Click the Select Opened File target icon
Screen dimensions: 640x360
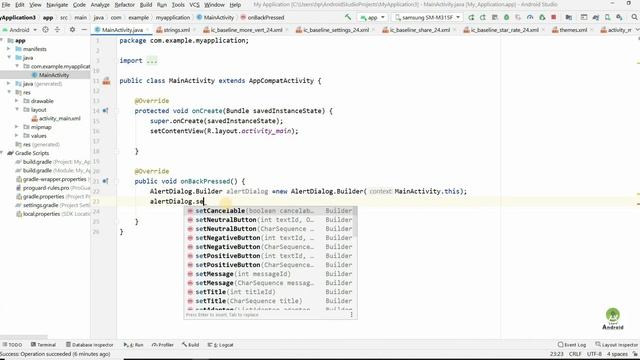pos(45,30)
